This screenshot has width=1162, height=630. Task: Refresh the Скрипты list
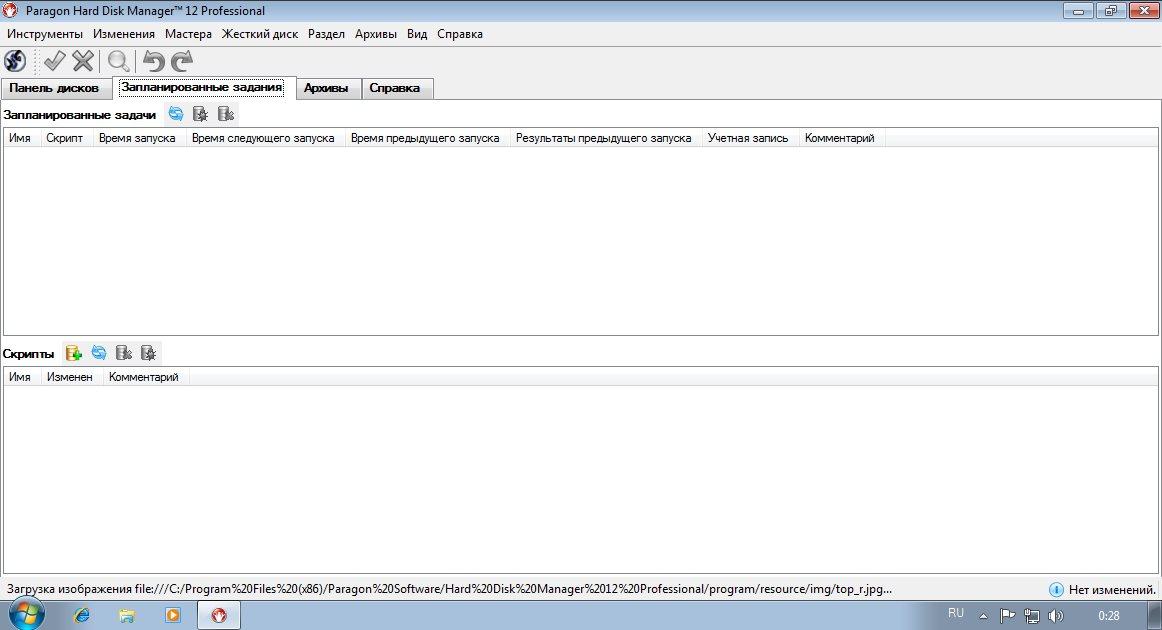tap(99, 353)
